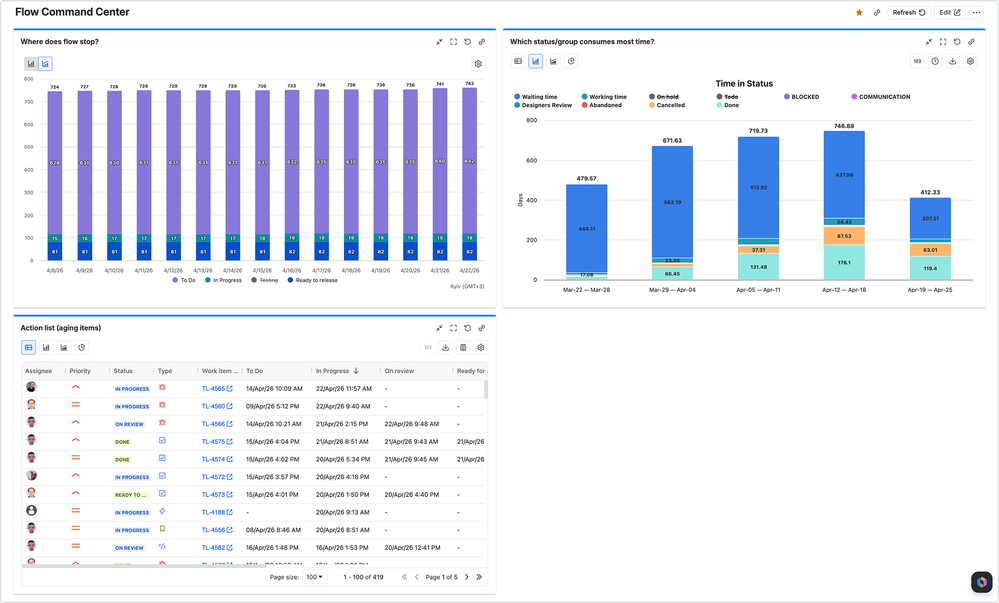Star the Flow Command Center dashboard
The width and height of the screenshot is (999, 603).
(859, 13)
